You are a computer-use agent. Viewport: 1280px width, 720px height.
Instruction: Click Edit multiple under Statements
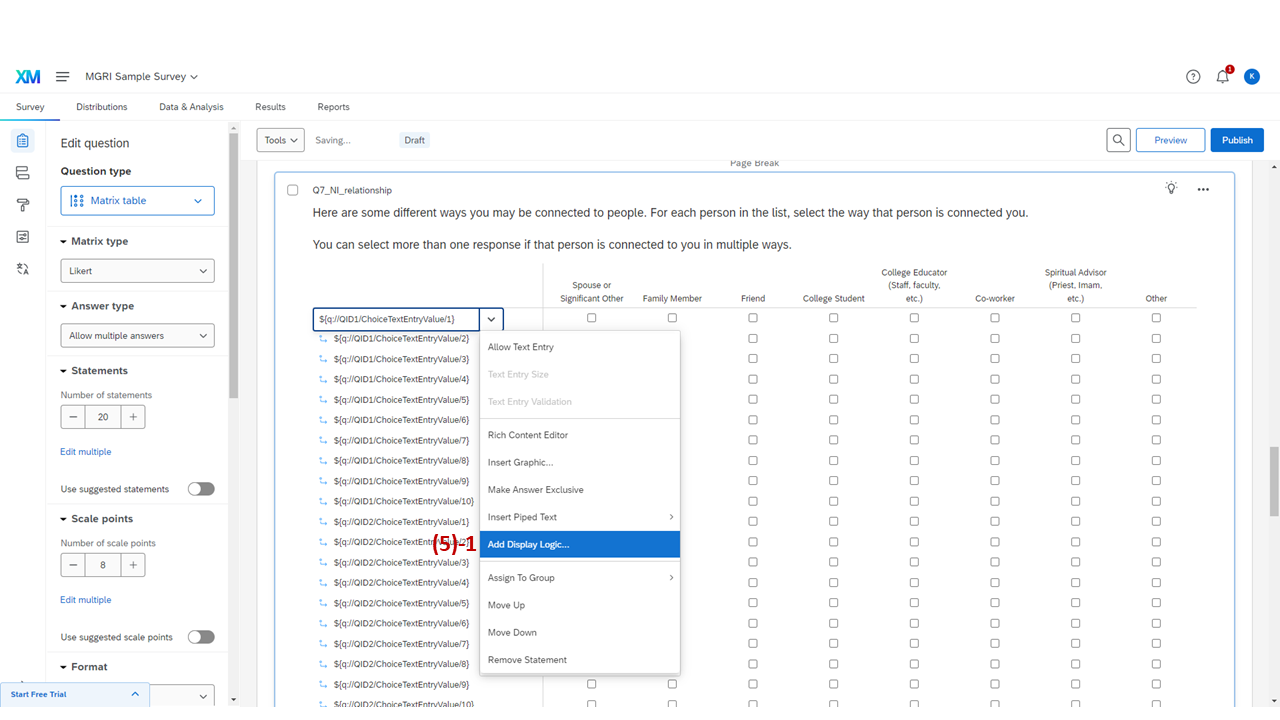coord(85,451)
